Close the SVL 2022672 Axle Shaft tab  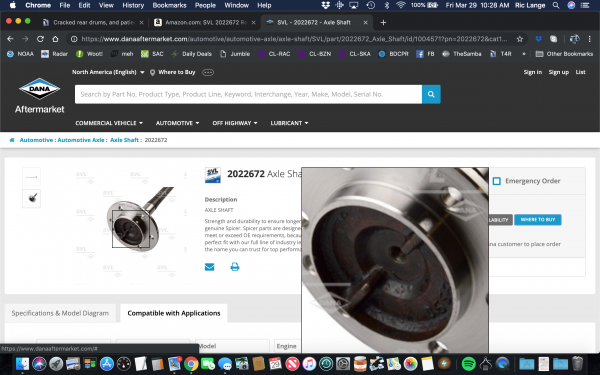(x=365, y=23)
